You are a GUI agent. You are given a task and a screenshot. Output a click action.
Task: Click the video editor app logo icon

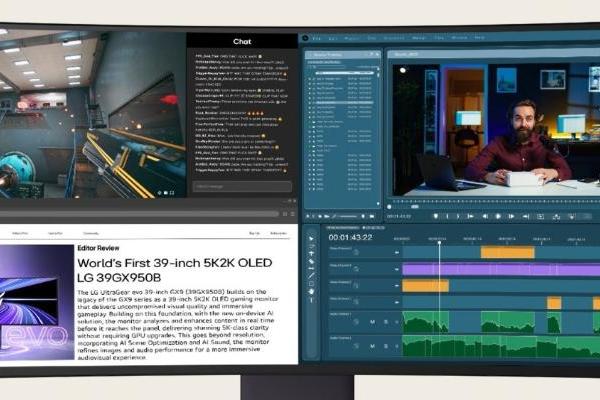(x=305, y=38)
